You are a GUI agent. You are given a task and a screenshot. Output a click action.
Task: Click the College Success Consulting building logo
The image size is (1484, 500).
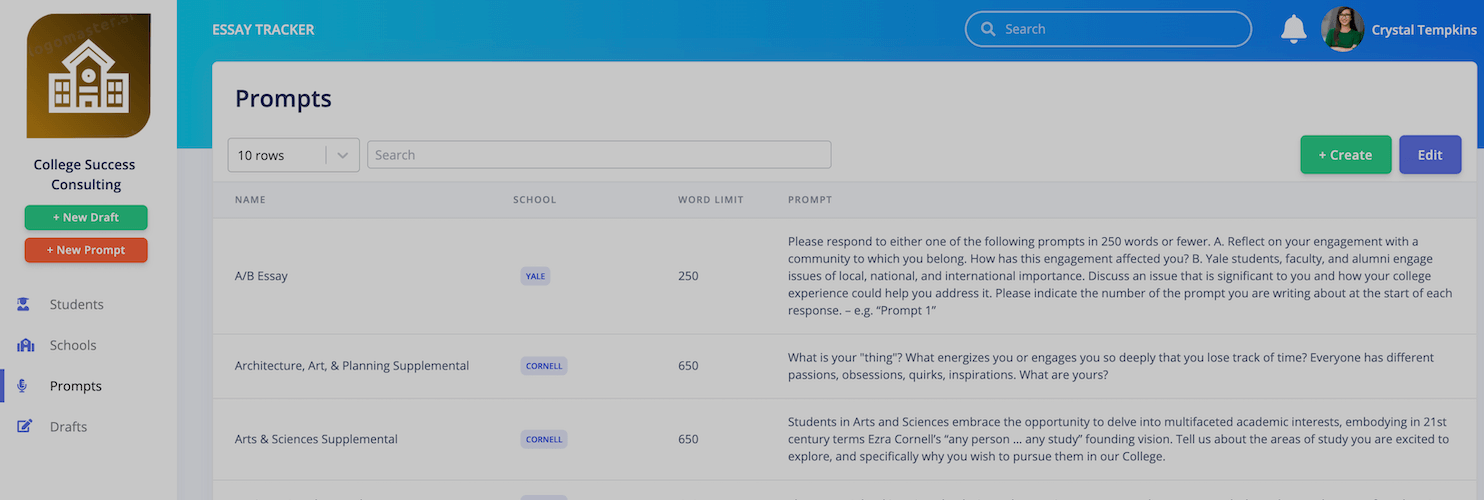(x=89, y=76)
